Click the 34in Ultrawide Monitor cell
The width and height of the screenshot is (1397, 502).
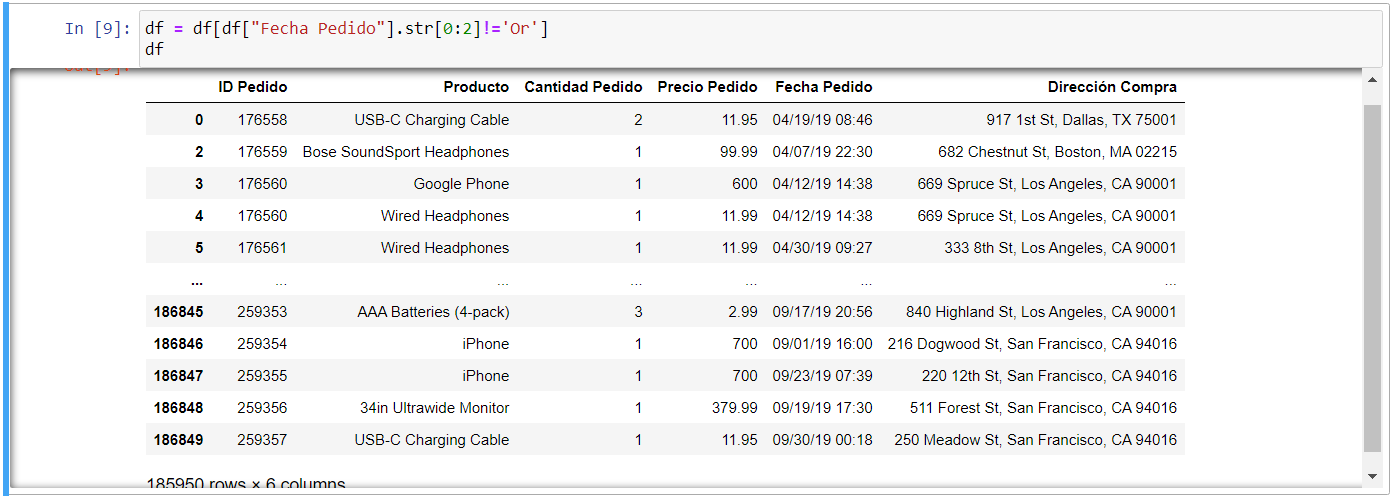(x=435, y=408)
